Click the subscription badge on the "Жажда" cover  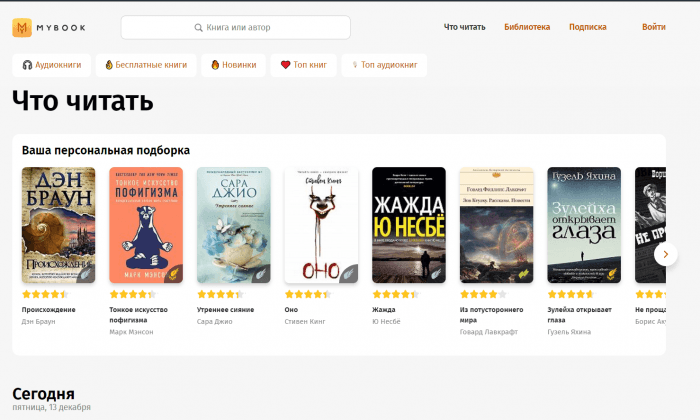coord(436,274)
